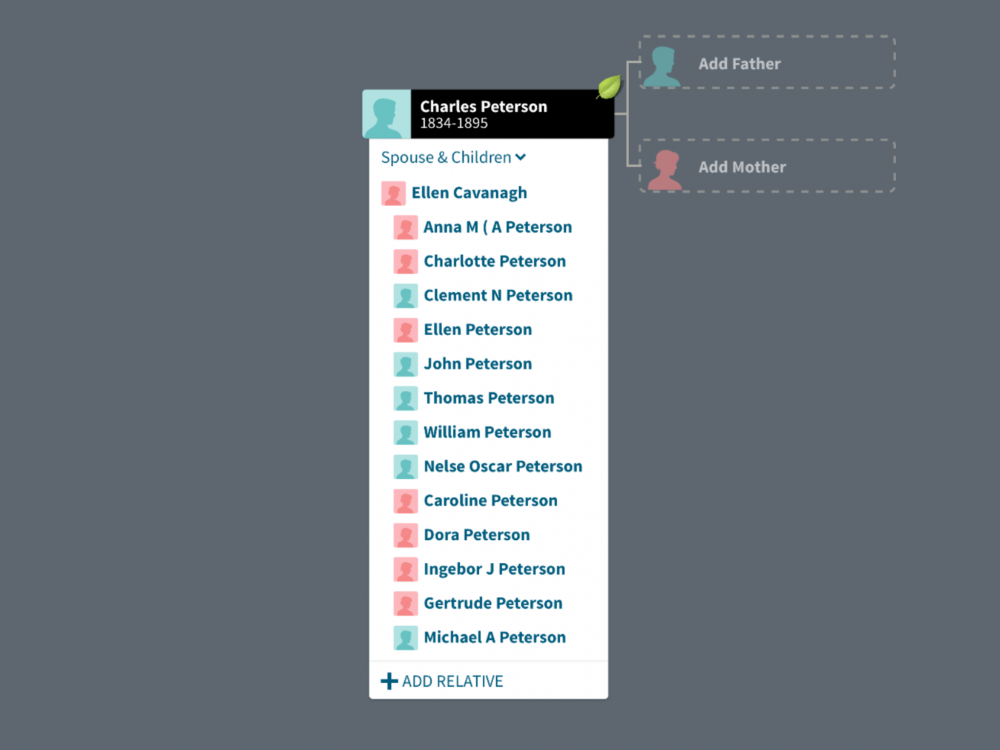The image size is (1000, 750).
Task: Click the Add Father placeholder box
Action: coord(766,63)
